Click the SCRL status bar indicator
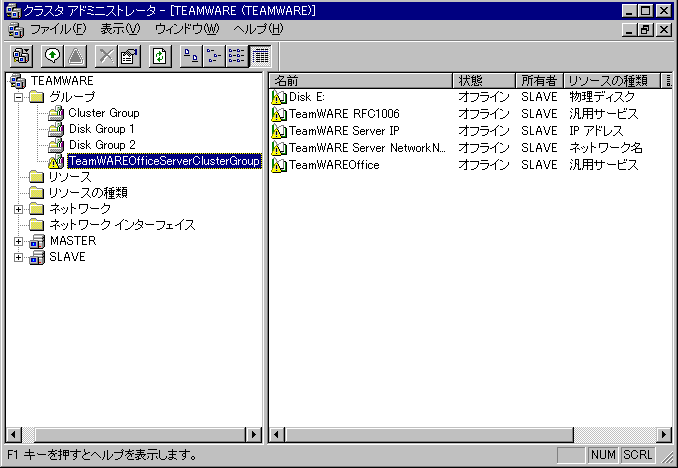Viewport: 678px width, 468px height. (637, 455)
